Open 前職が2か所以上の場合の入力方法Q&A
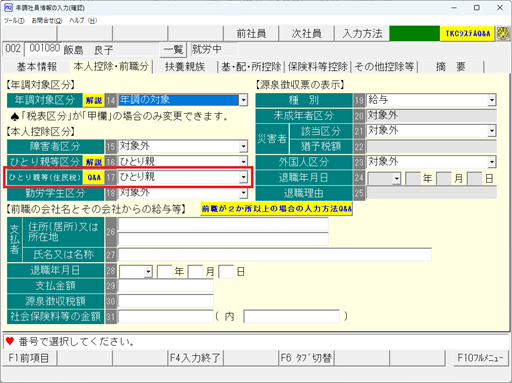The width and height of the screenshot is (512, 383). click(276, 209)
